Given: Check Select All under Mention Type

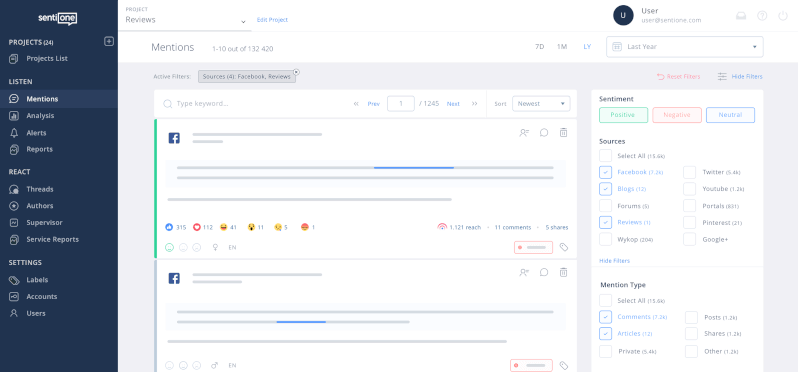Looking at the screenshot, I should pyautogui.click(x=606, y=300).
